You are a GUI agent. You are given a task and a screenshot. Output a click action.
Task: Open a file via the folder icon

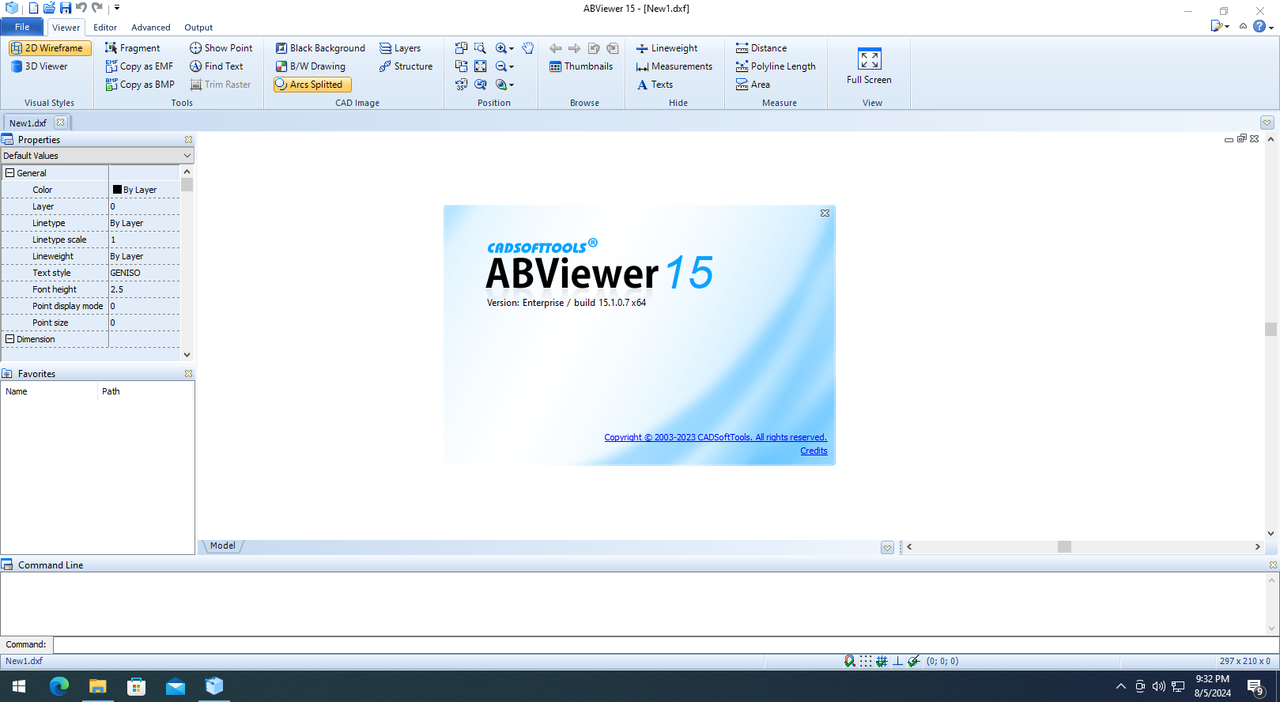point(49,8)
